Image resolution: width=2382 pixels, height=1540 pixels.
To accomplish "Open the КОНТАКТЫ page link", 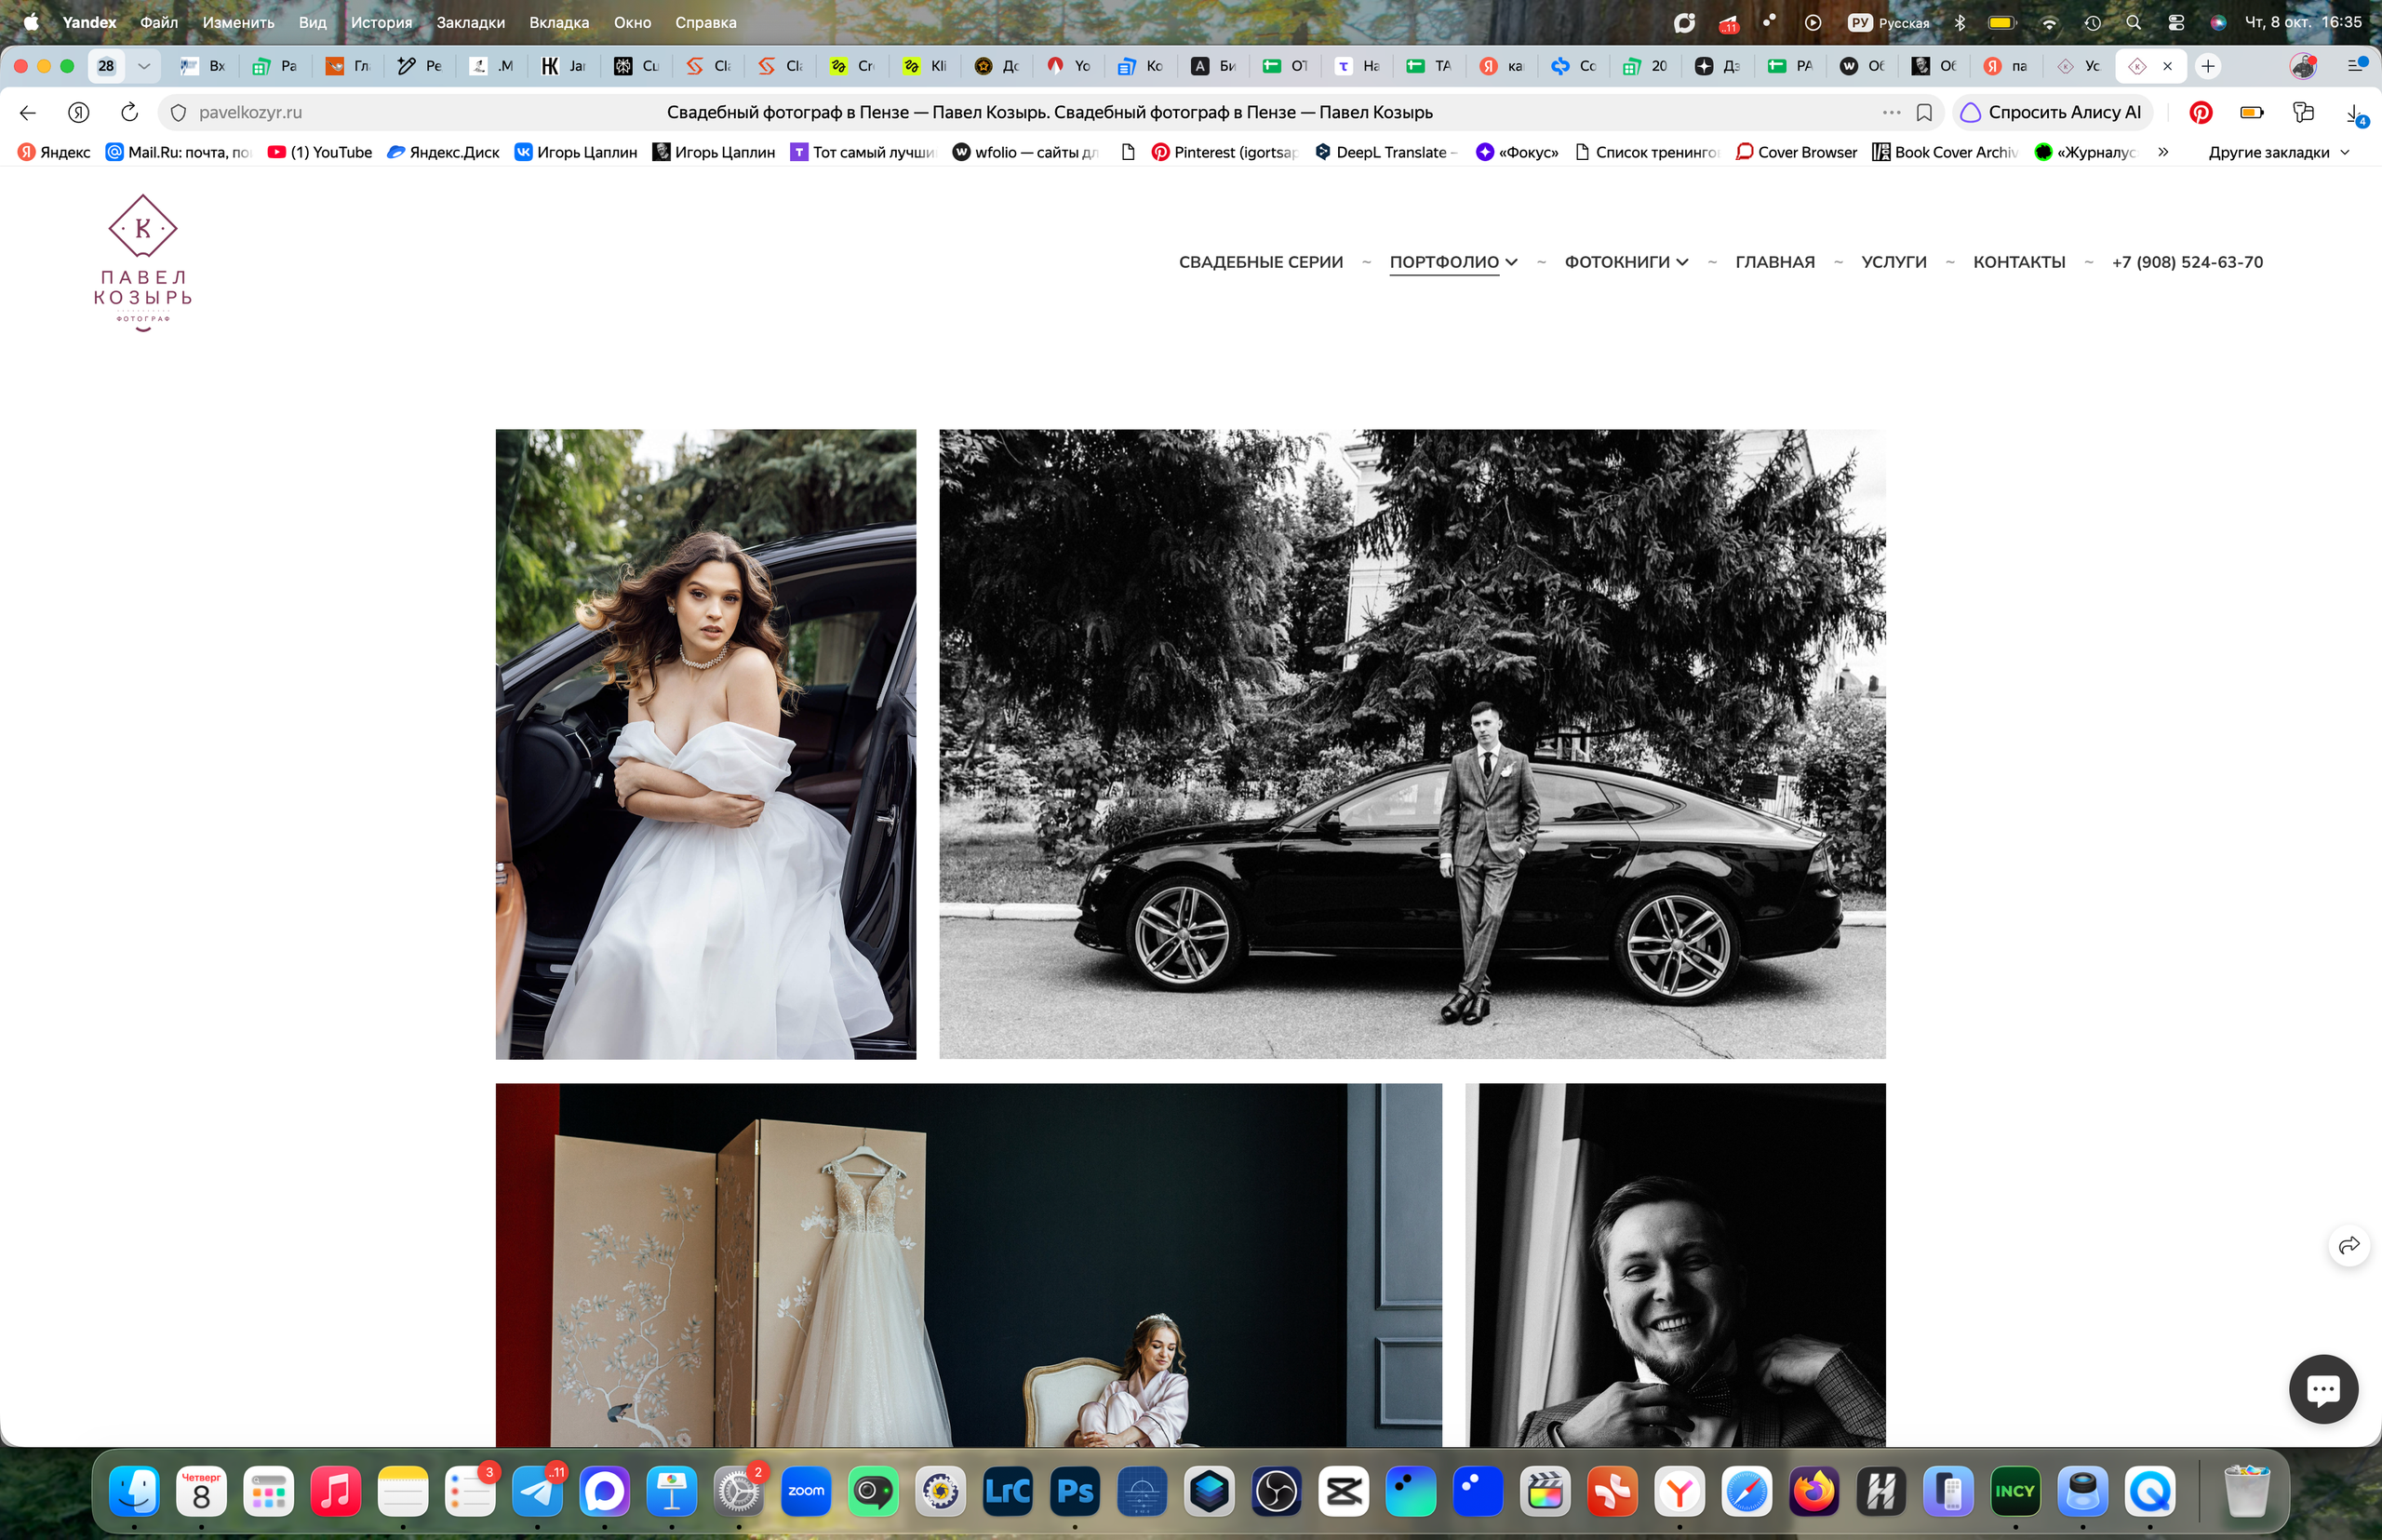I will pos(2018,262).
